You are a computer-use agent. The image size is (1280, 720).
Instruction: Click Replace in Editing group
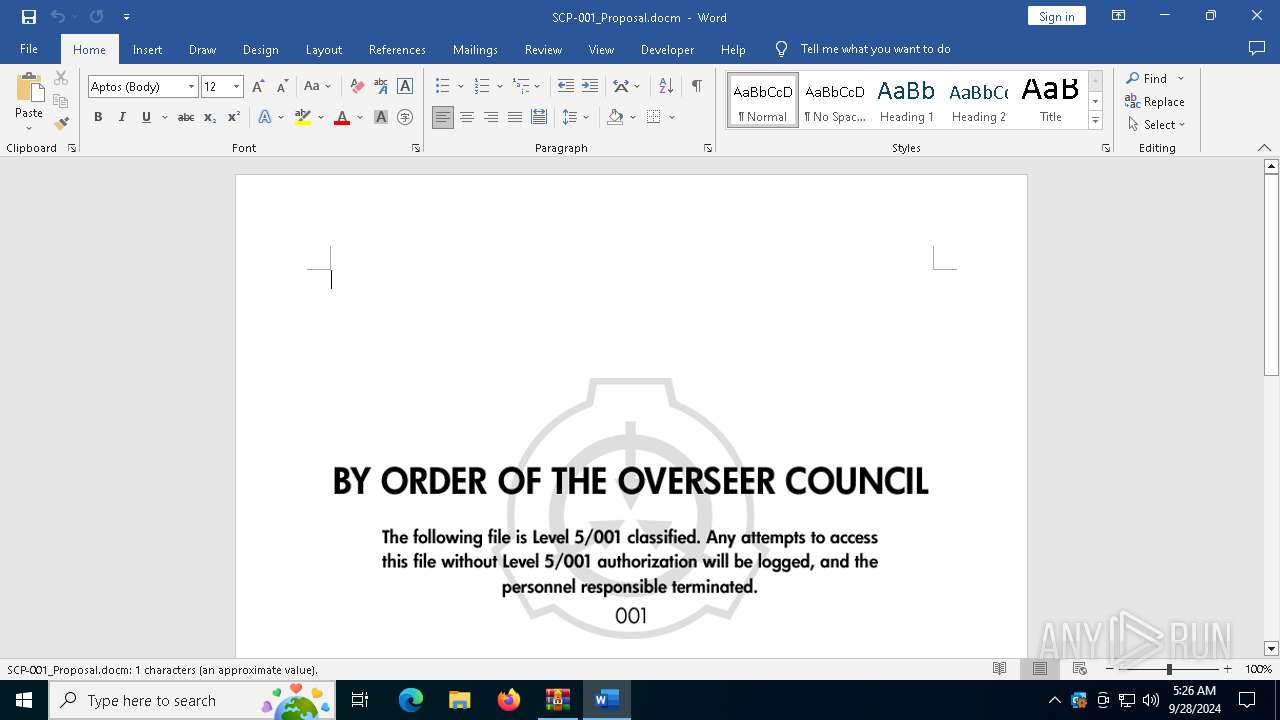pyautogui.click(x=1155, y=101)
